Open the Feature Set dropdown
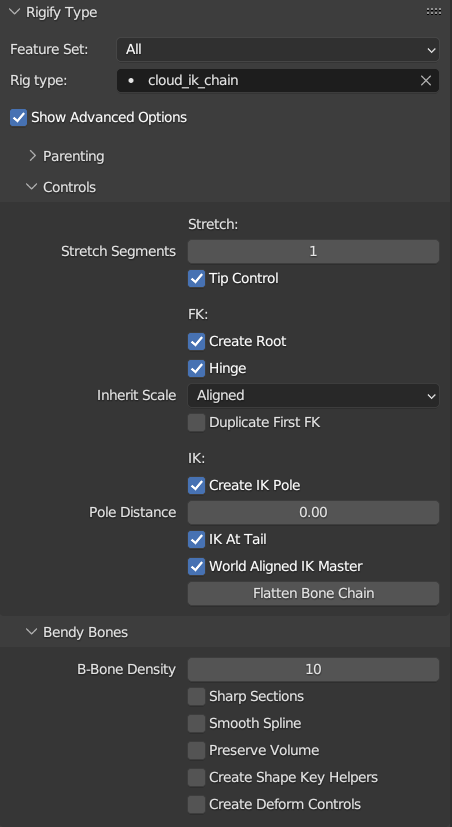The width and height of the screenshot is (452, 827). pyautogui.click(x=278, y=50)
